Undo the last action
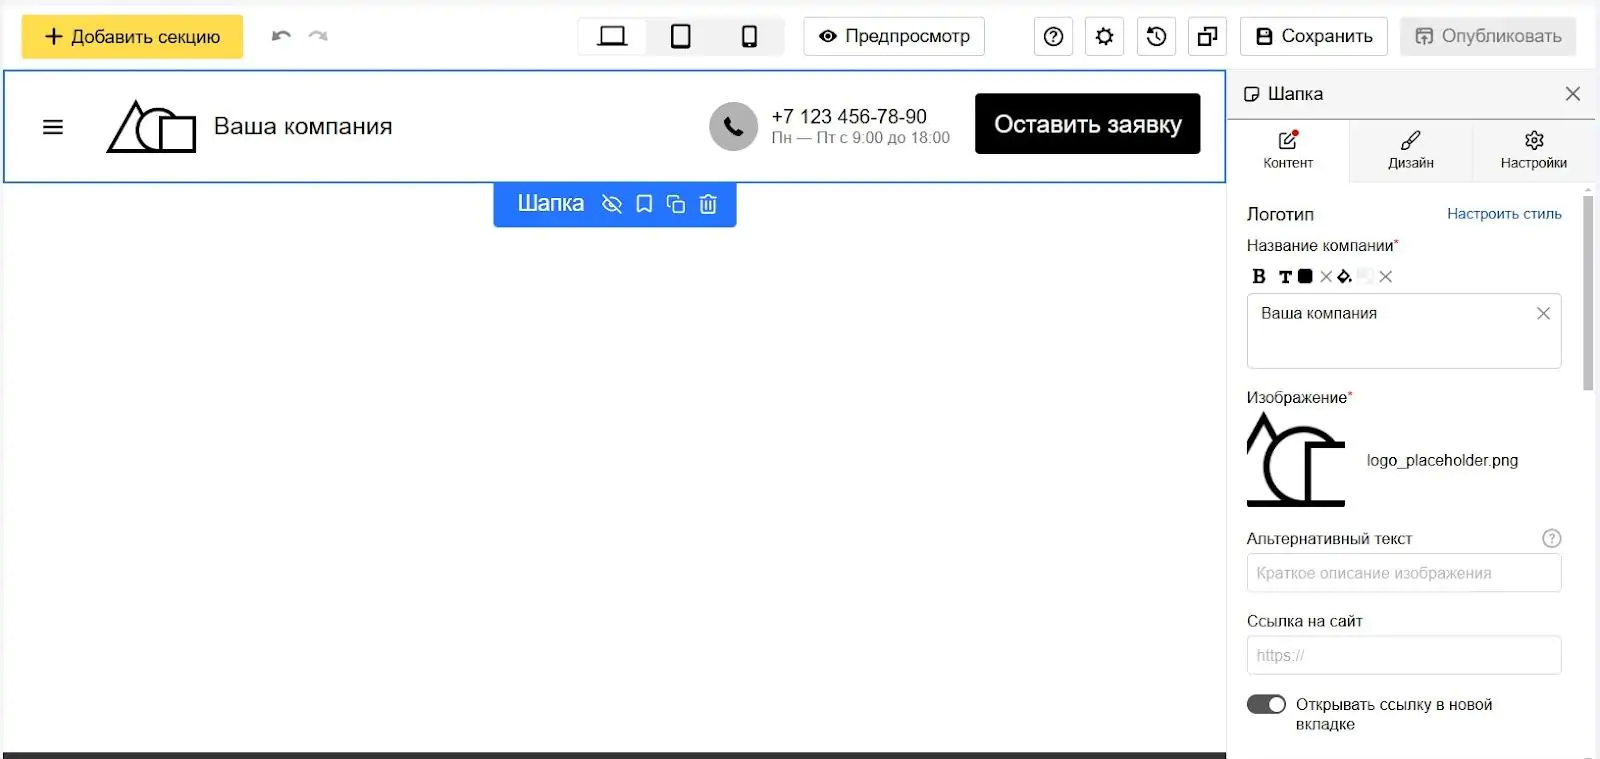Image resolution: width=1600 pixels, height=759 pixels. [281, 36]
